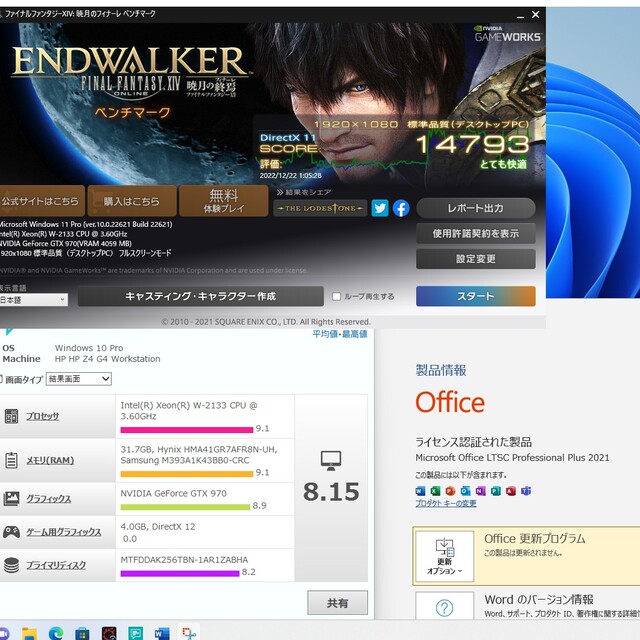Enable the ループ再生する loop playback checkbox
Viewport: 640px width, 640px height.
336,296
